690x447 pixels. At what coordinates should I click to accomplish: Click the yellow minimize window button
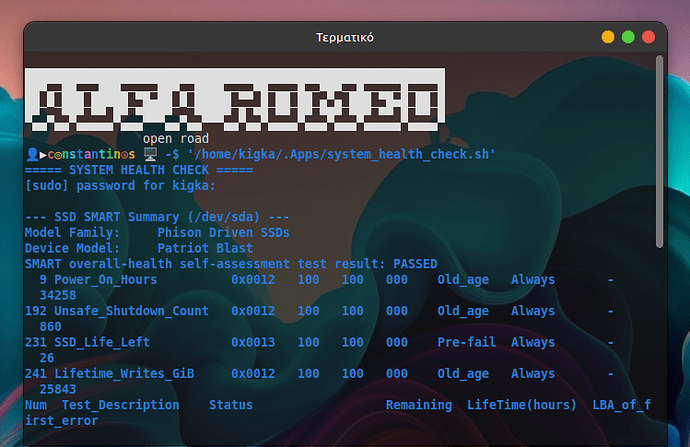click(x=608, y=37)
